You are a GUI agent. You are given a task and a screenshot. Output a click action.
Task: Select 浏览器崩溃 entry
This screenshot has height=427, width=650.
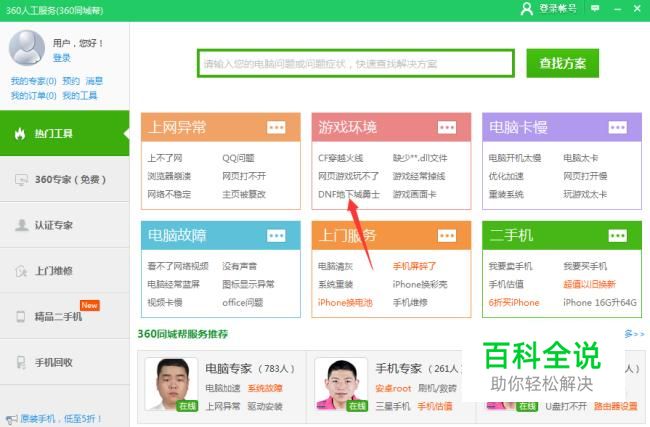tap(169, 176)
